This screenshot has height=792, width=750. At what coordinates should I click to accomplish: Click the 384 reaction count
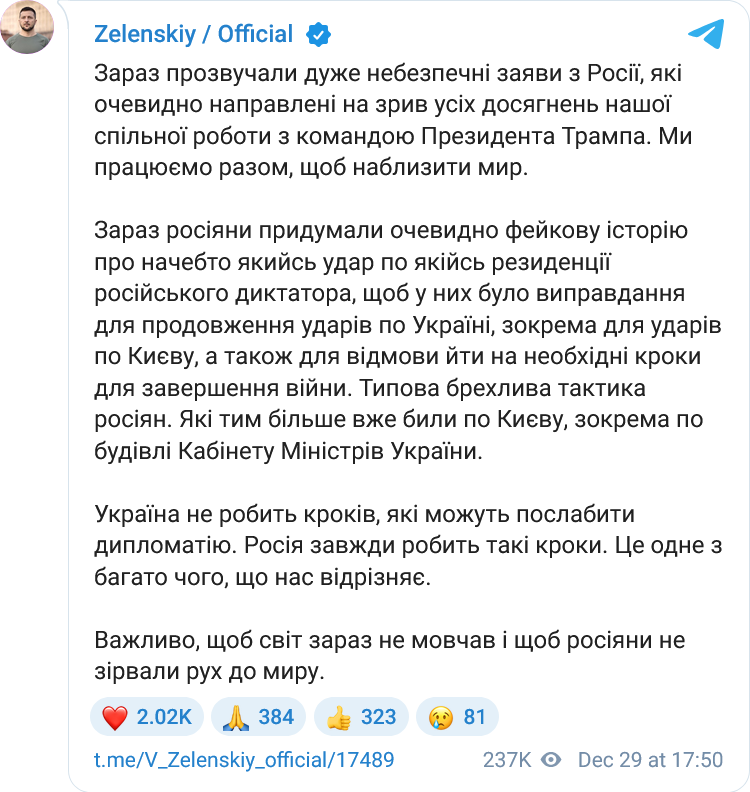pos(276,717)
